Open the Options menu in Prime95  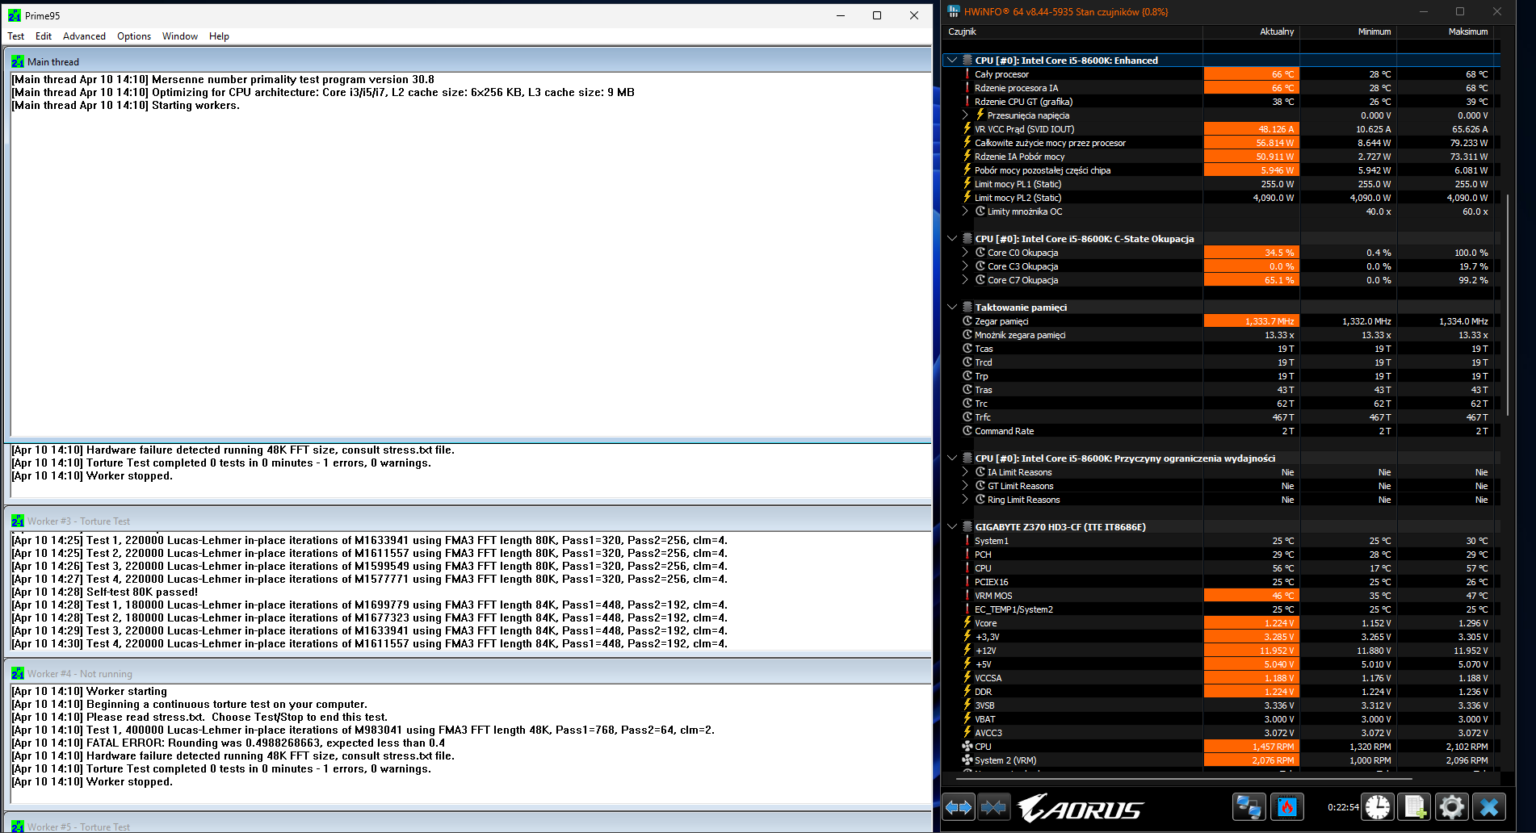point(133,36)
